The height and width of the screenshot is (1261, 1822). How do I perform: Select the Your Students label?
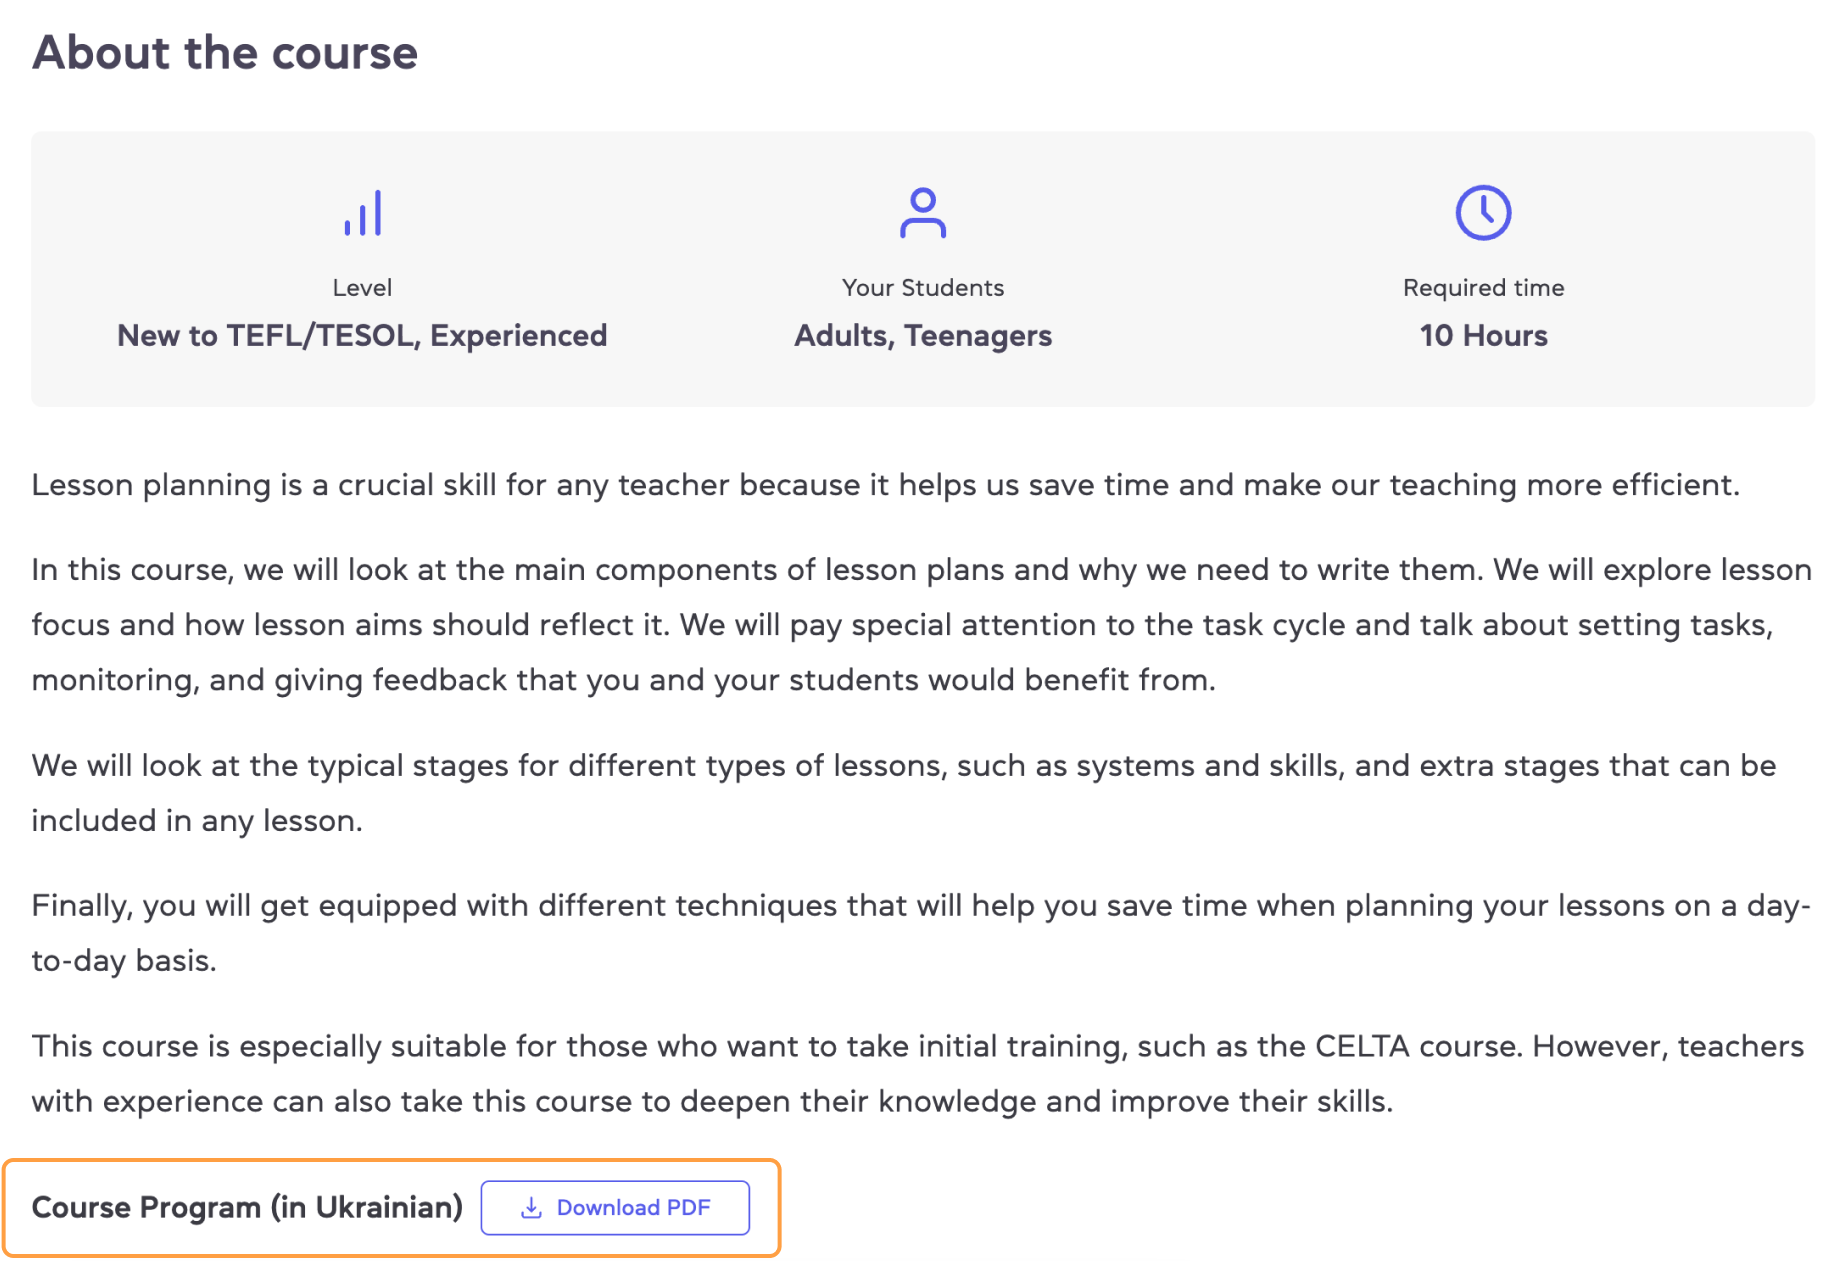(x=922, y=288)
